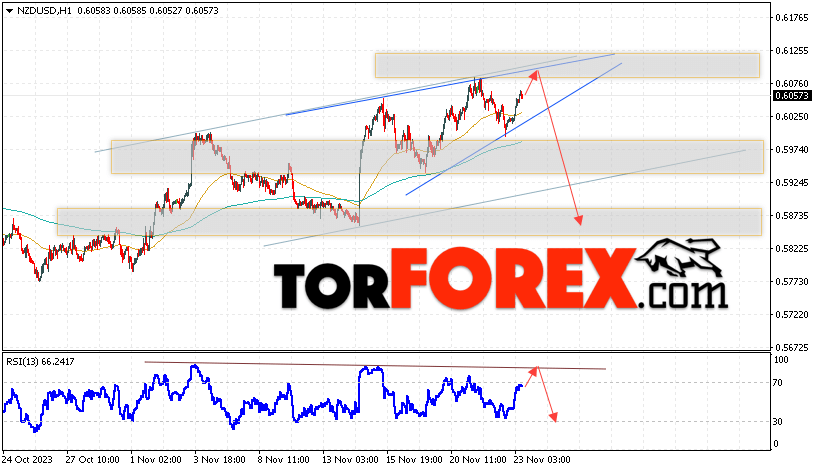Select the high value 0.60585 in header

(x=130, y=10)
